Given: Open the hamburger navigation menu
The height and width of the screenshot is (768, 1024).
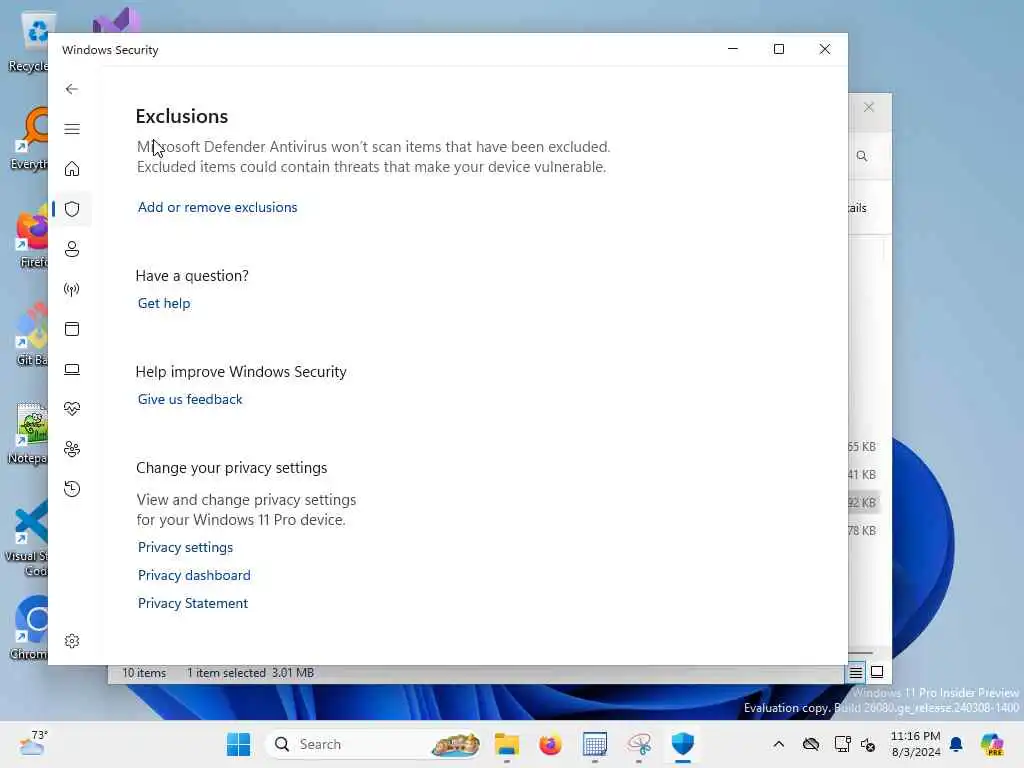Looking at the screenshot, I should (72, 129).
